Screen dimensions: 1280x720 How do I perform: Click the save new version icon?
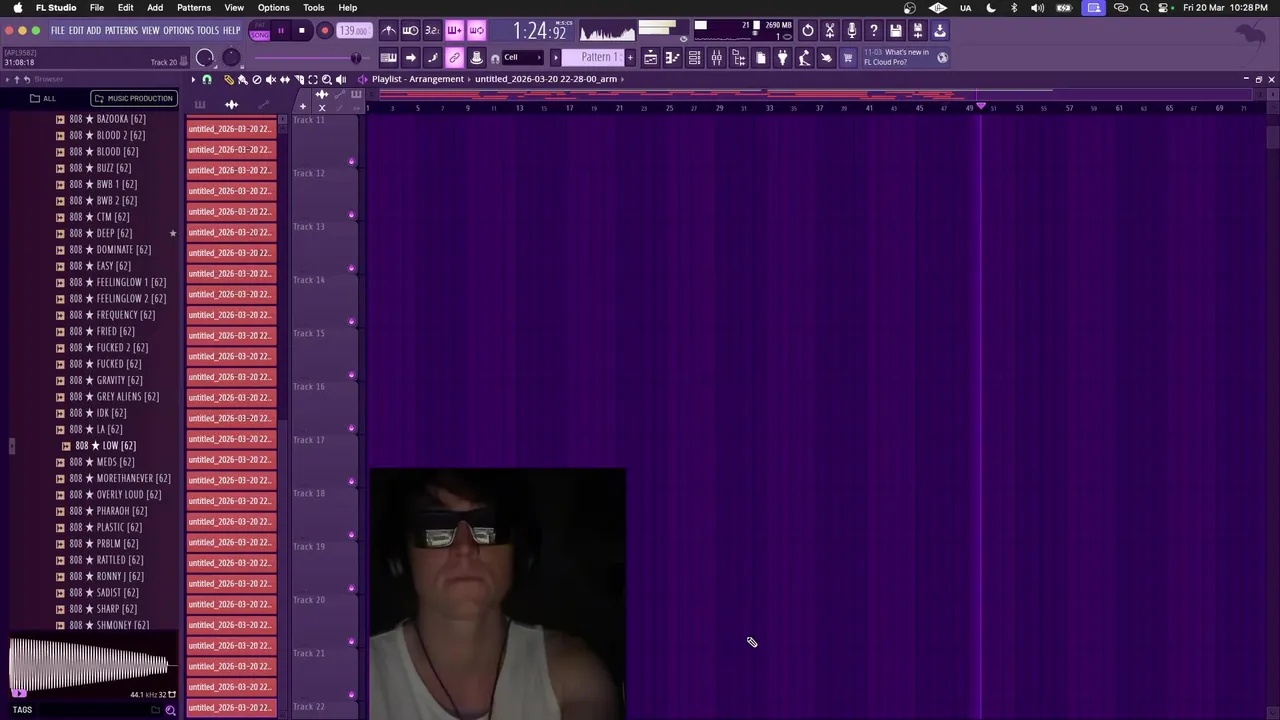pos(917,31)
